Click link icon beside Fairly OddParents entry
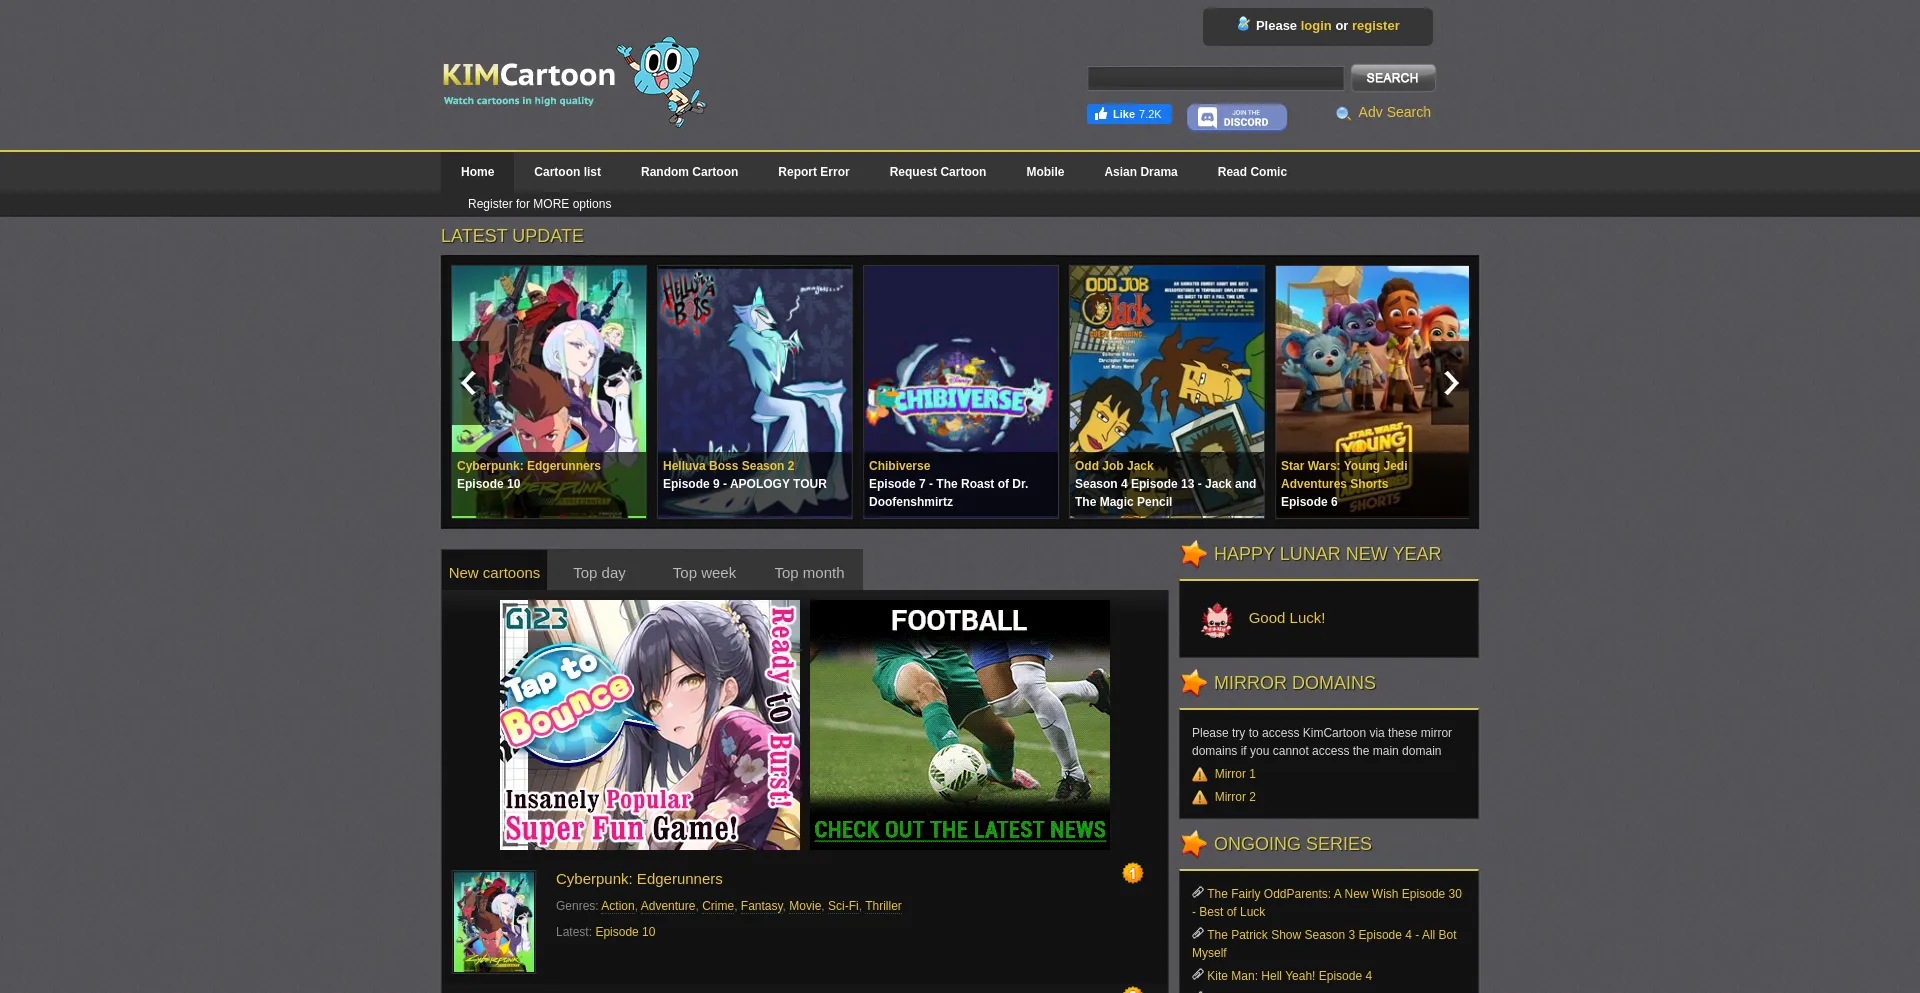 click(x=1197, y=892)
